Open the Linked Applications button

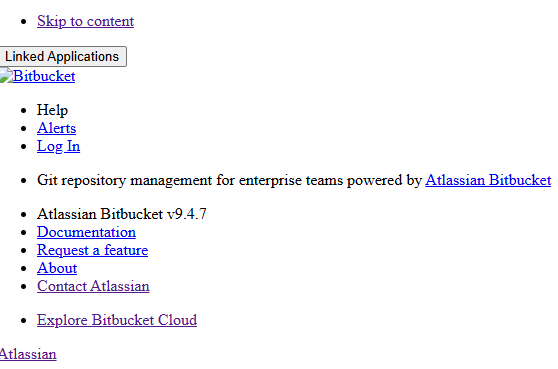pyautogui.click(x=63, y=56)
